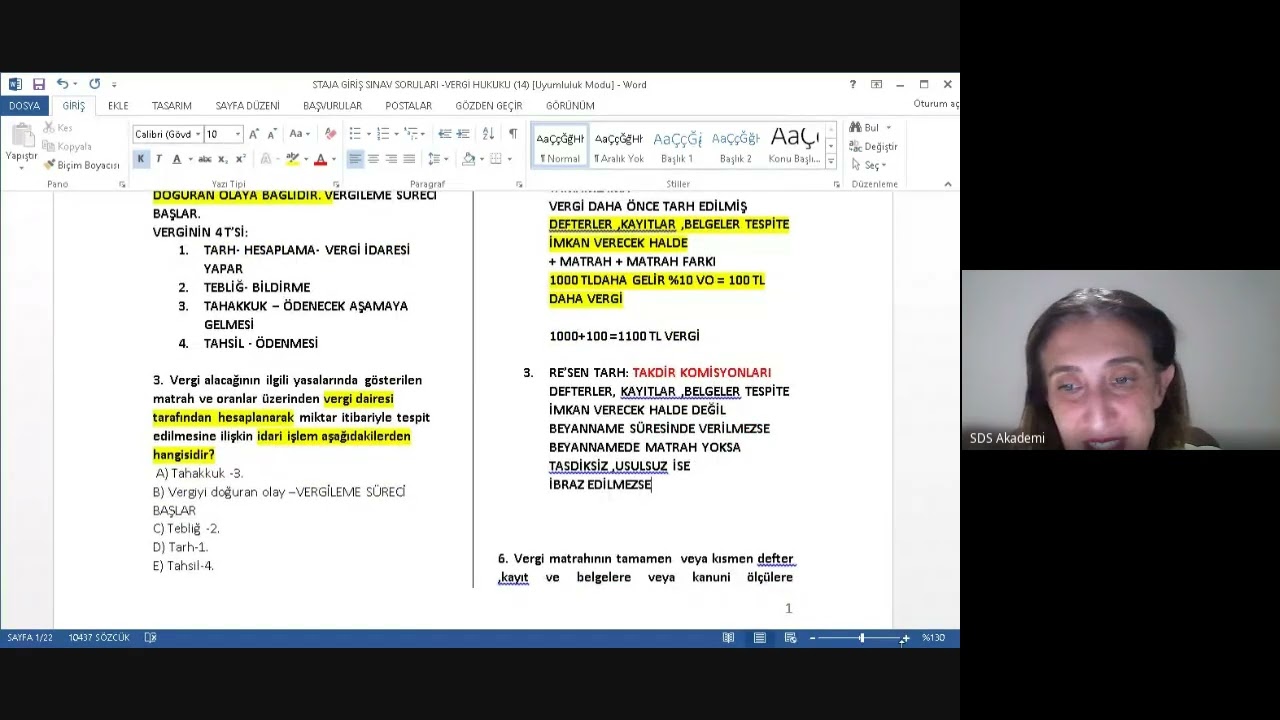The image size is (1280, 720).
Task: Apply the Başlık 2 style
Action: click(x=736, y=146)
